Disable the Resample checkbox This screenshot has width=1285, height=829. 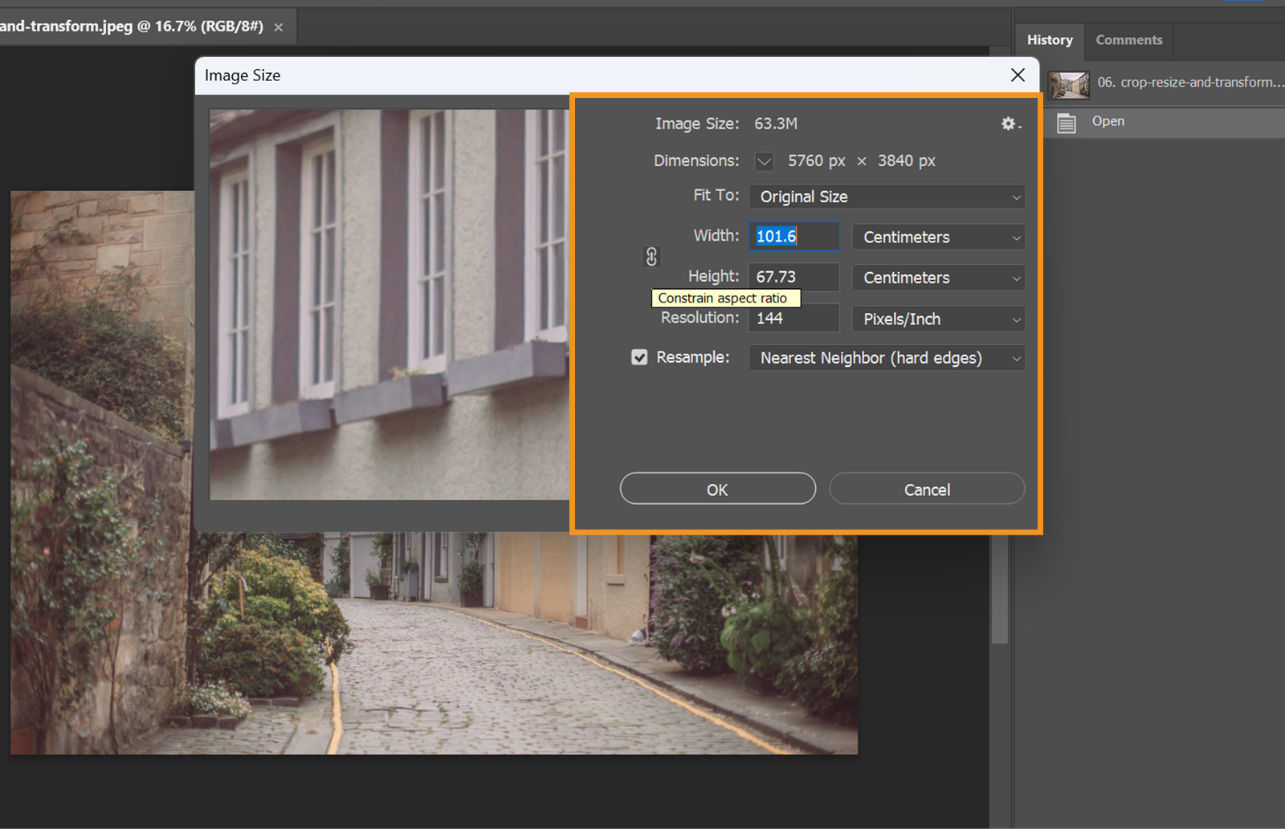pyautogui.click(x=639, y=356)
